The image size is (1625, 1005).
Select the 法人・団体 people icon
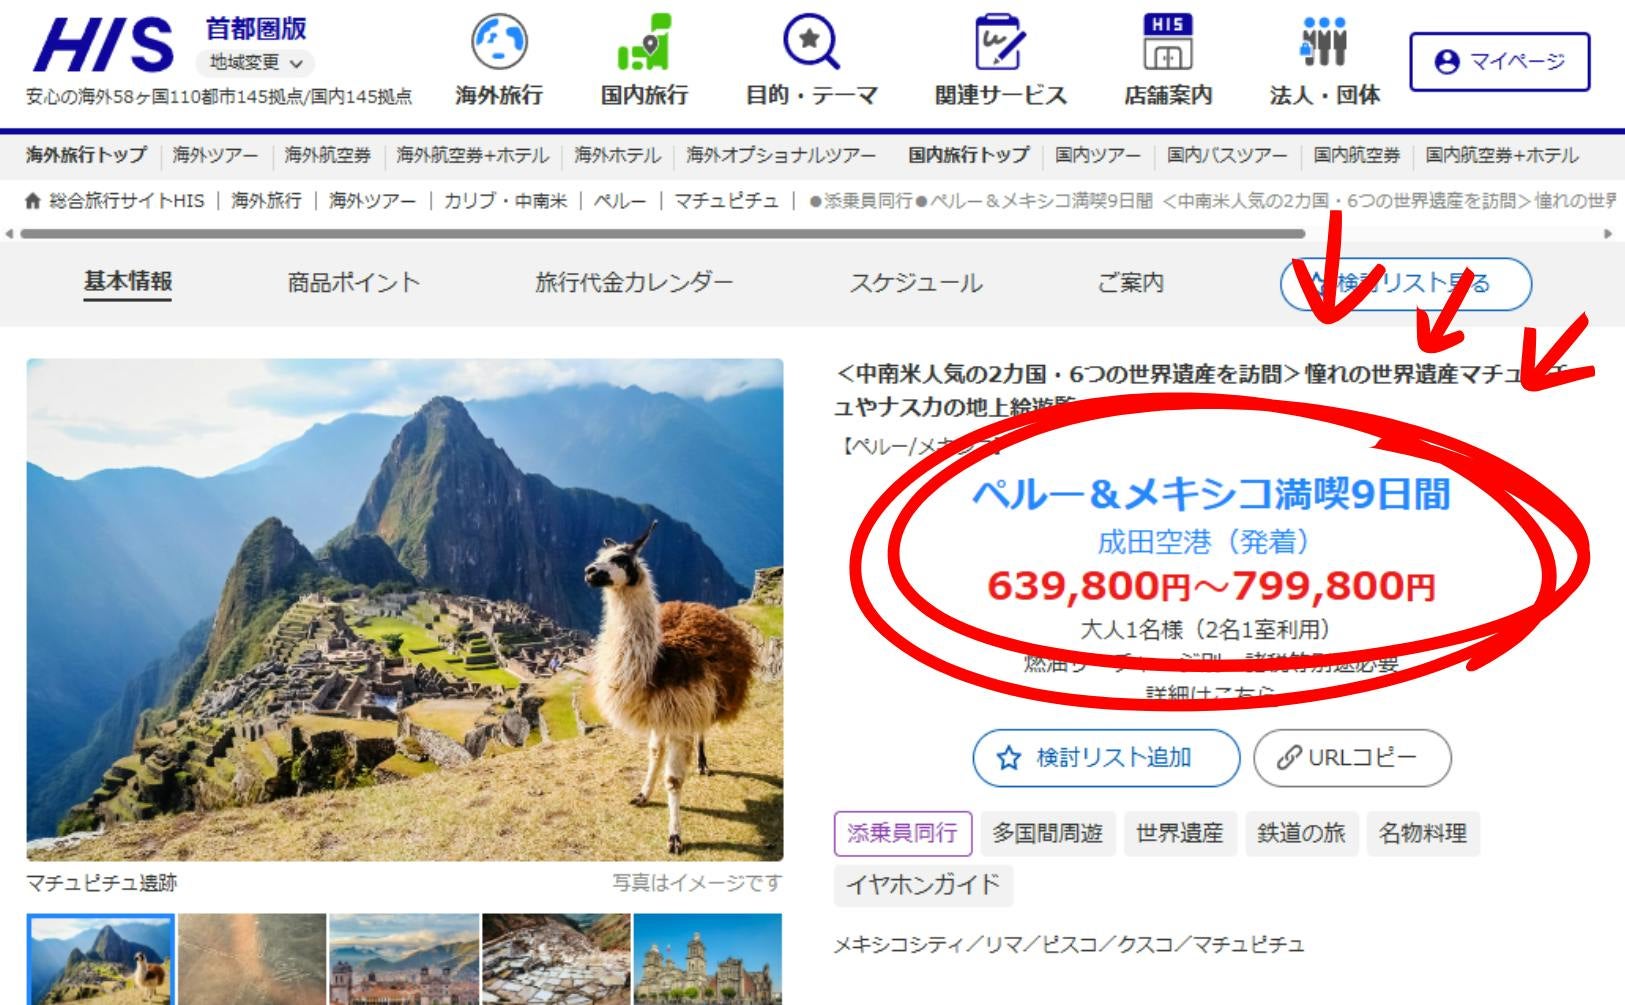(x=1324, y=43)
